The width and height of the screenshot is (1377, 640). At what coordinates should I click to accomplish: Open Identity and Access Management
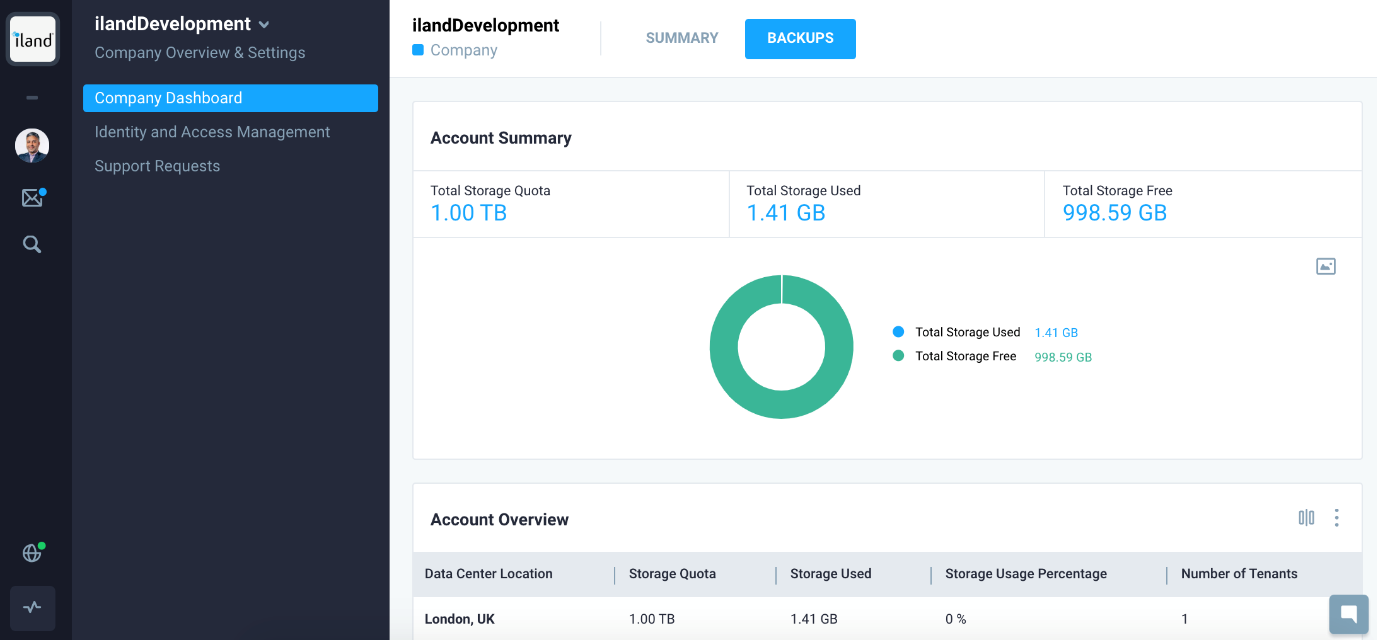tap(212, 132)
